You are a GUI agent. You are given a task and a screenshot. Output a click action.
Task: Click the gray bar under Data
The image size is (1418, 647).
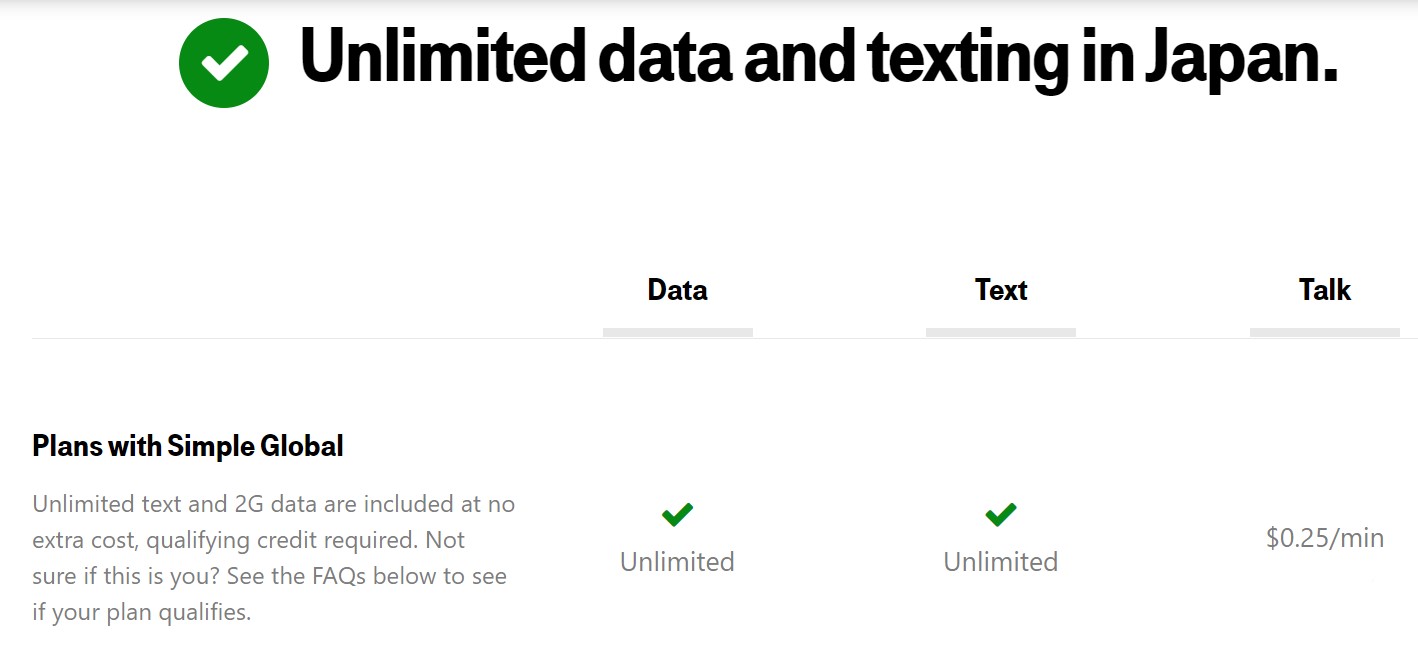pyautogui.click(x=678, y=332)
